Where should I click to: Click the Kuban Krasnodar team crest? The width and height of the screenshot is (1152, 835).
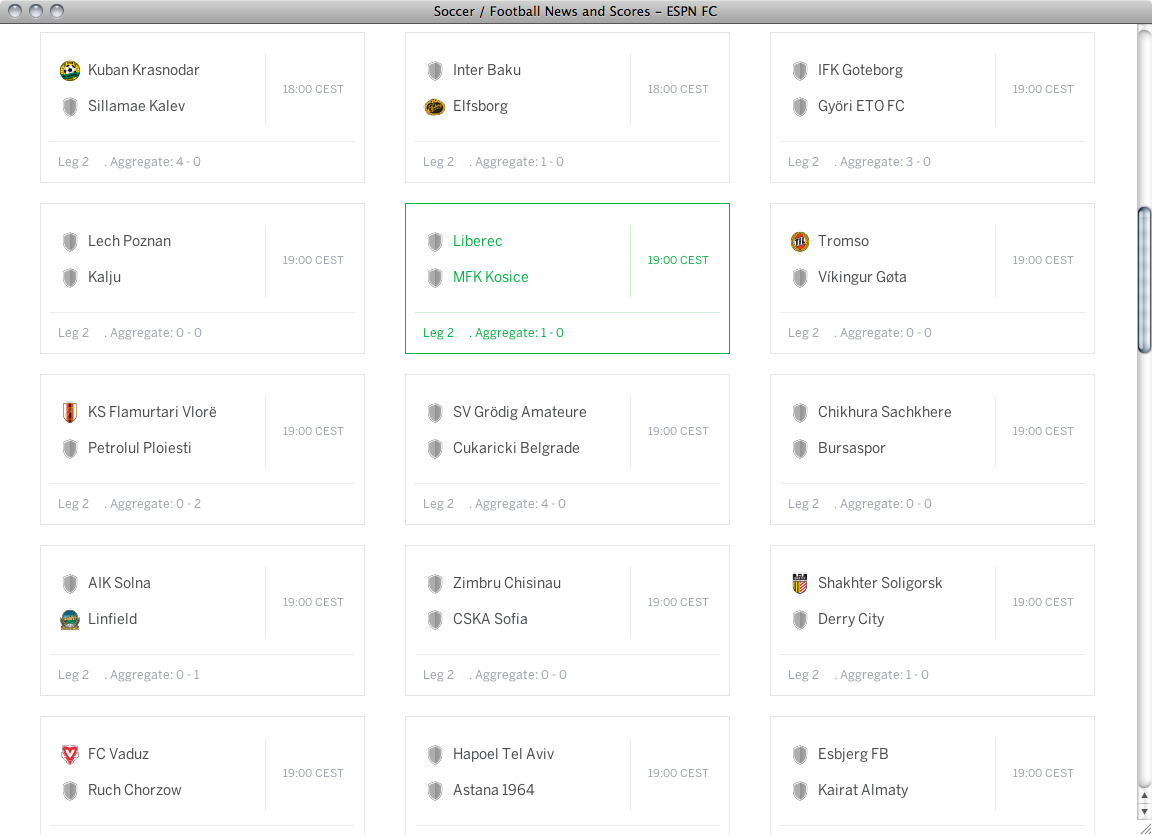70,70
